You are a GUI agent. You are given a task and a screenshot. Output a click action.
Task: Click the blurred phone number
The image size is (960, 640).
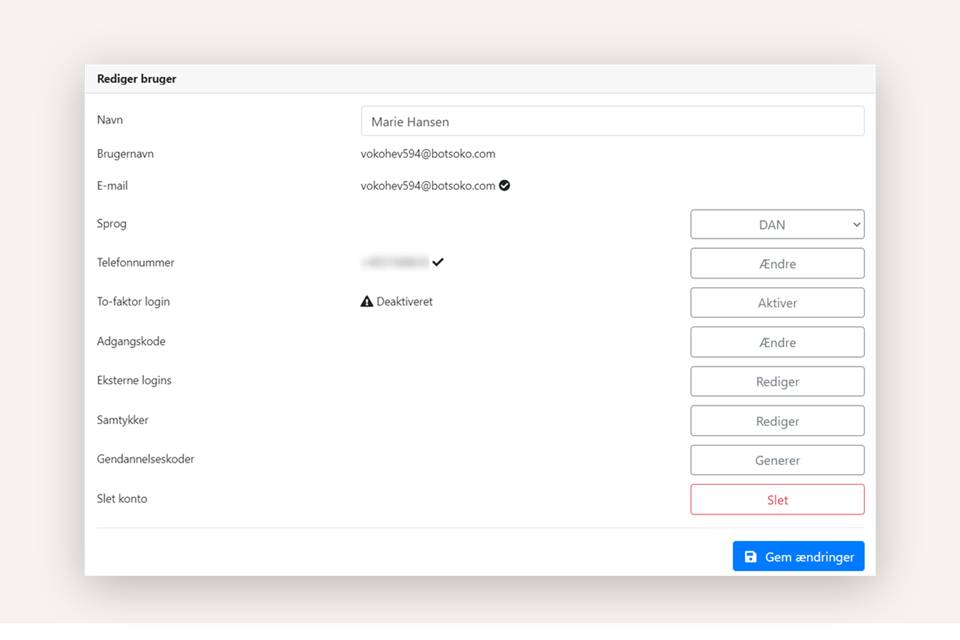click(x=395, y=262)
